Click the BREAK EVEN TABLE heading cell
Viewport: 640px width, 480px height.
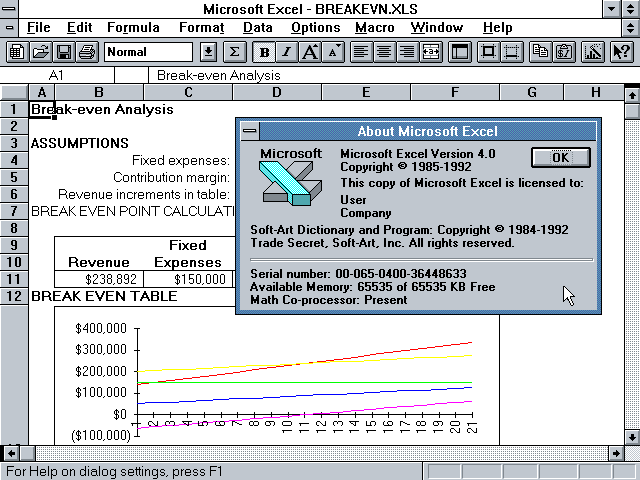point(104,296)
